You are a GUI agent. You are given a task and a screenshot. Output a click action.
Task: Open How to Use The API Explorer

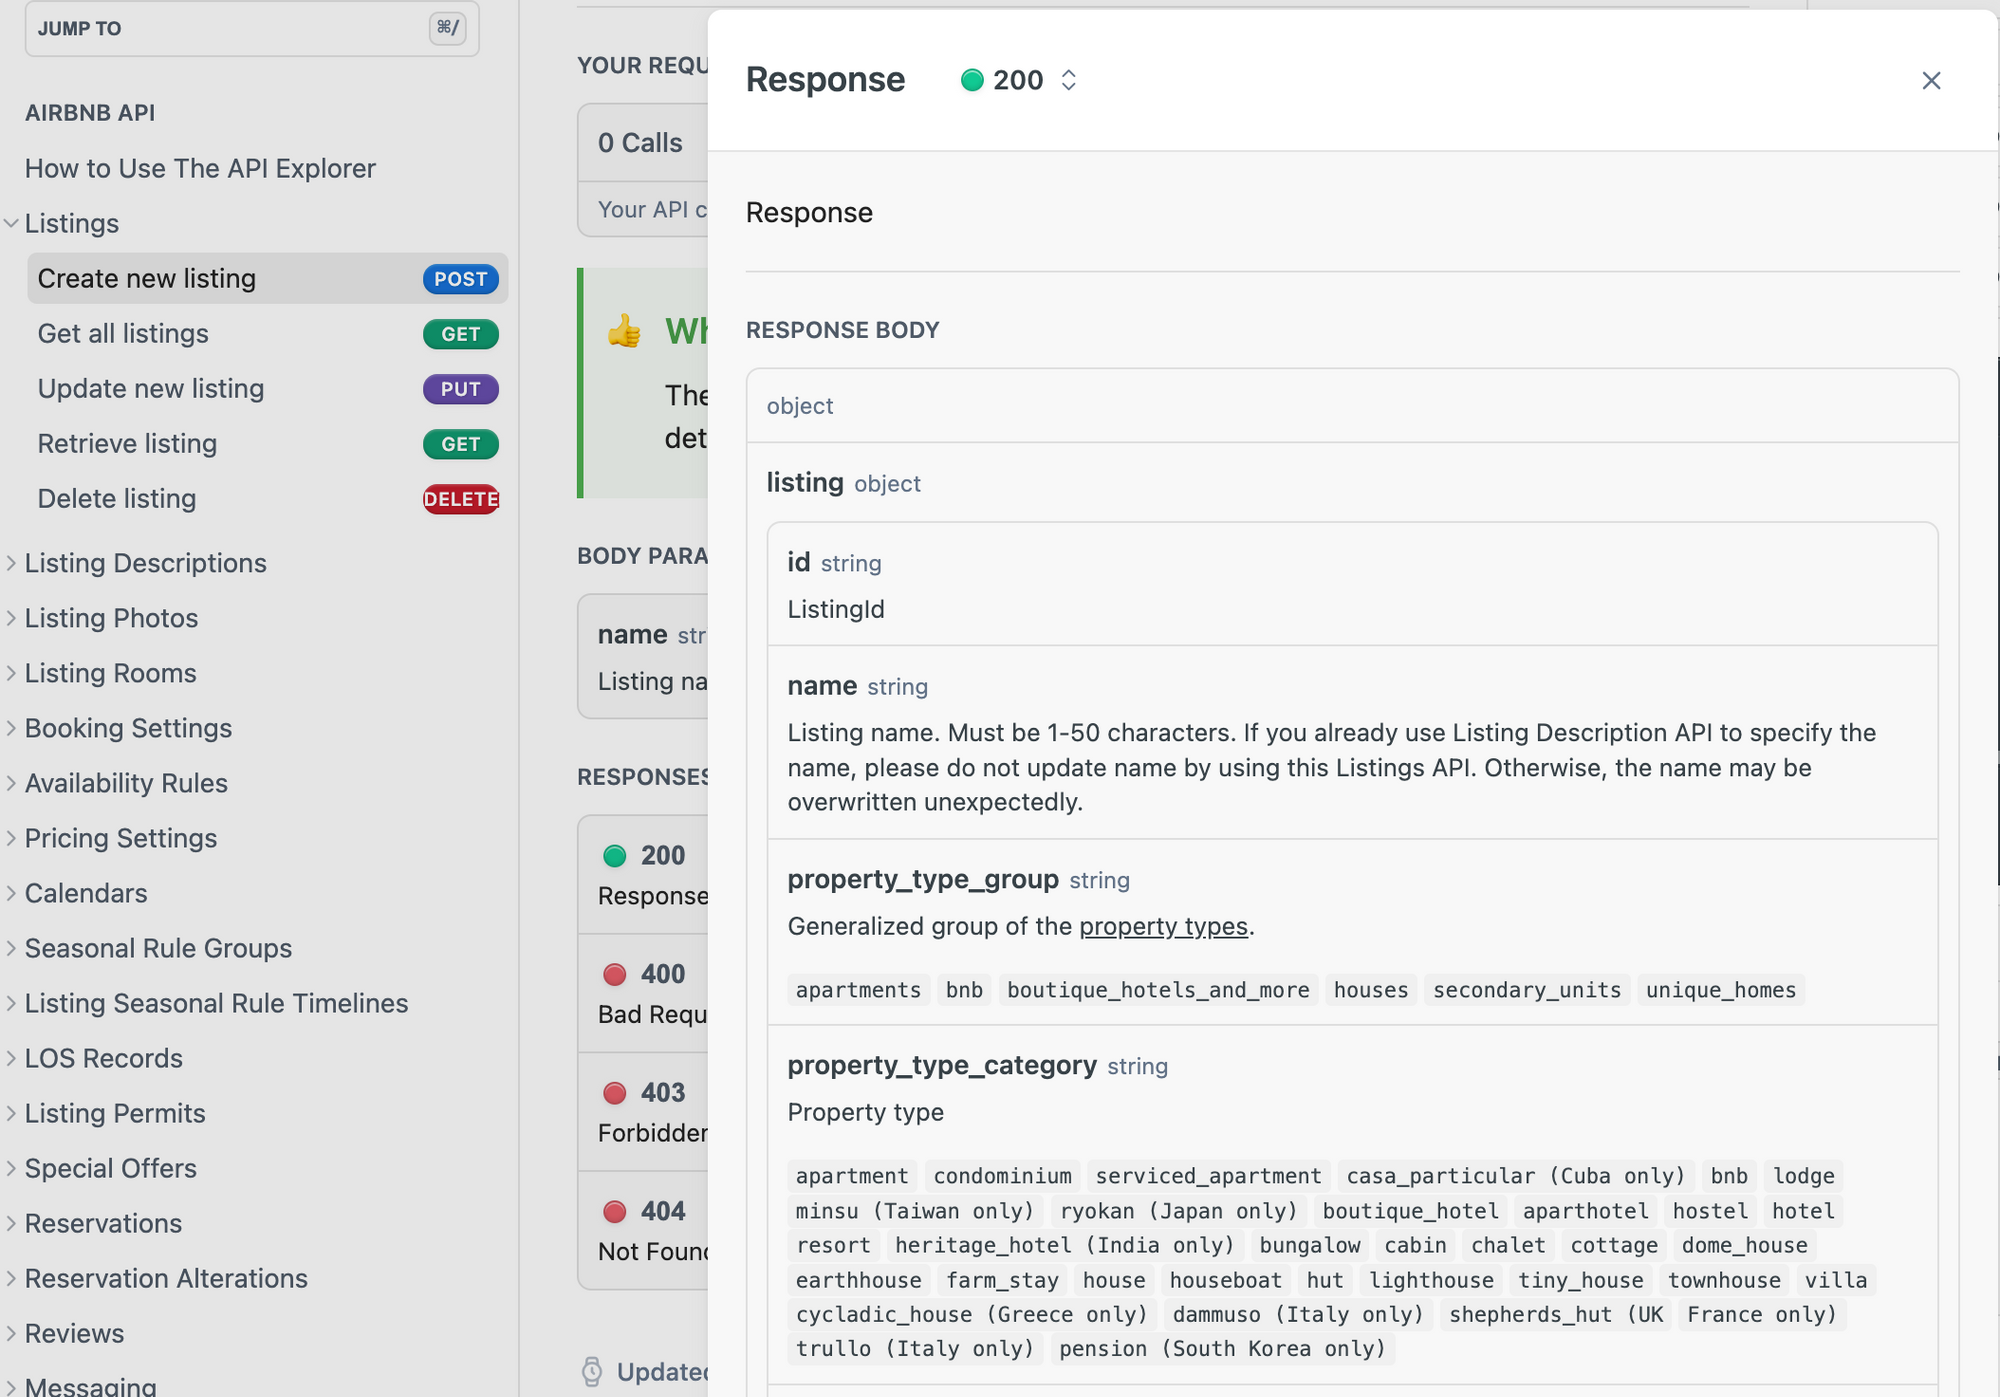click(x=200, y=168)
